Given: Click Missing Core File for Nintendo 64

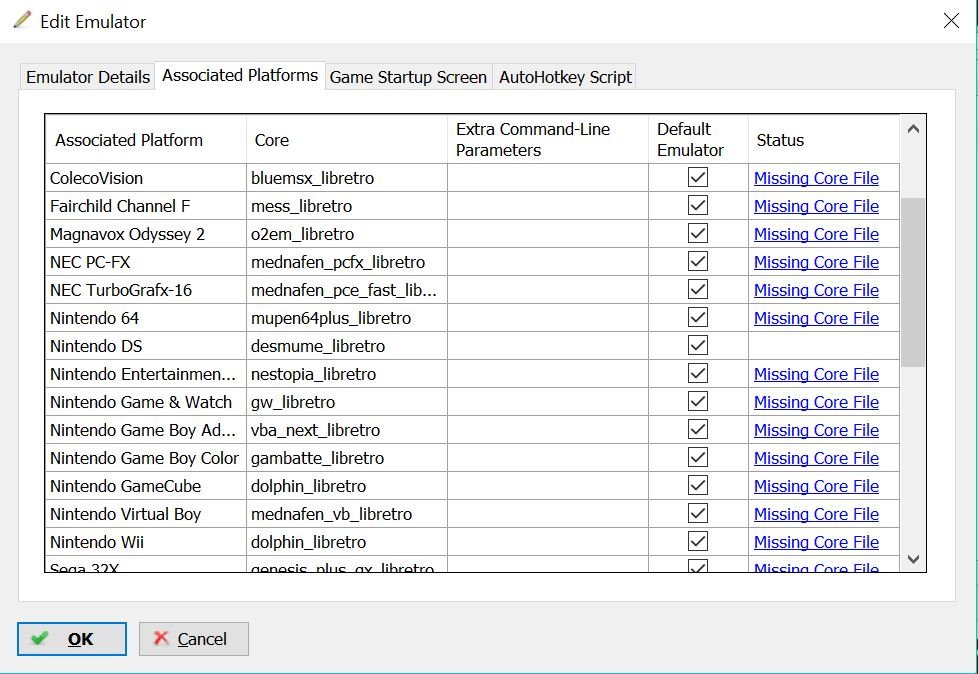Looking at the screenshot, I should [816, 319].
